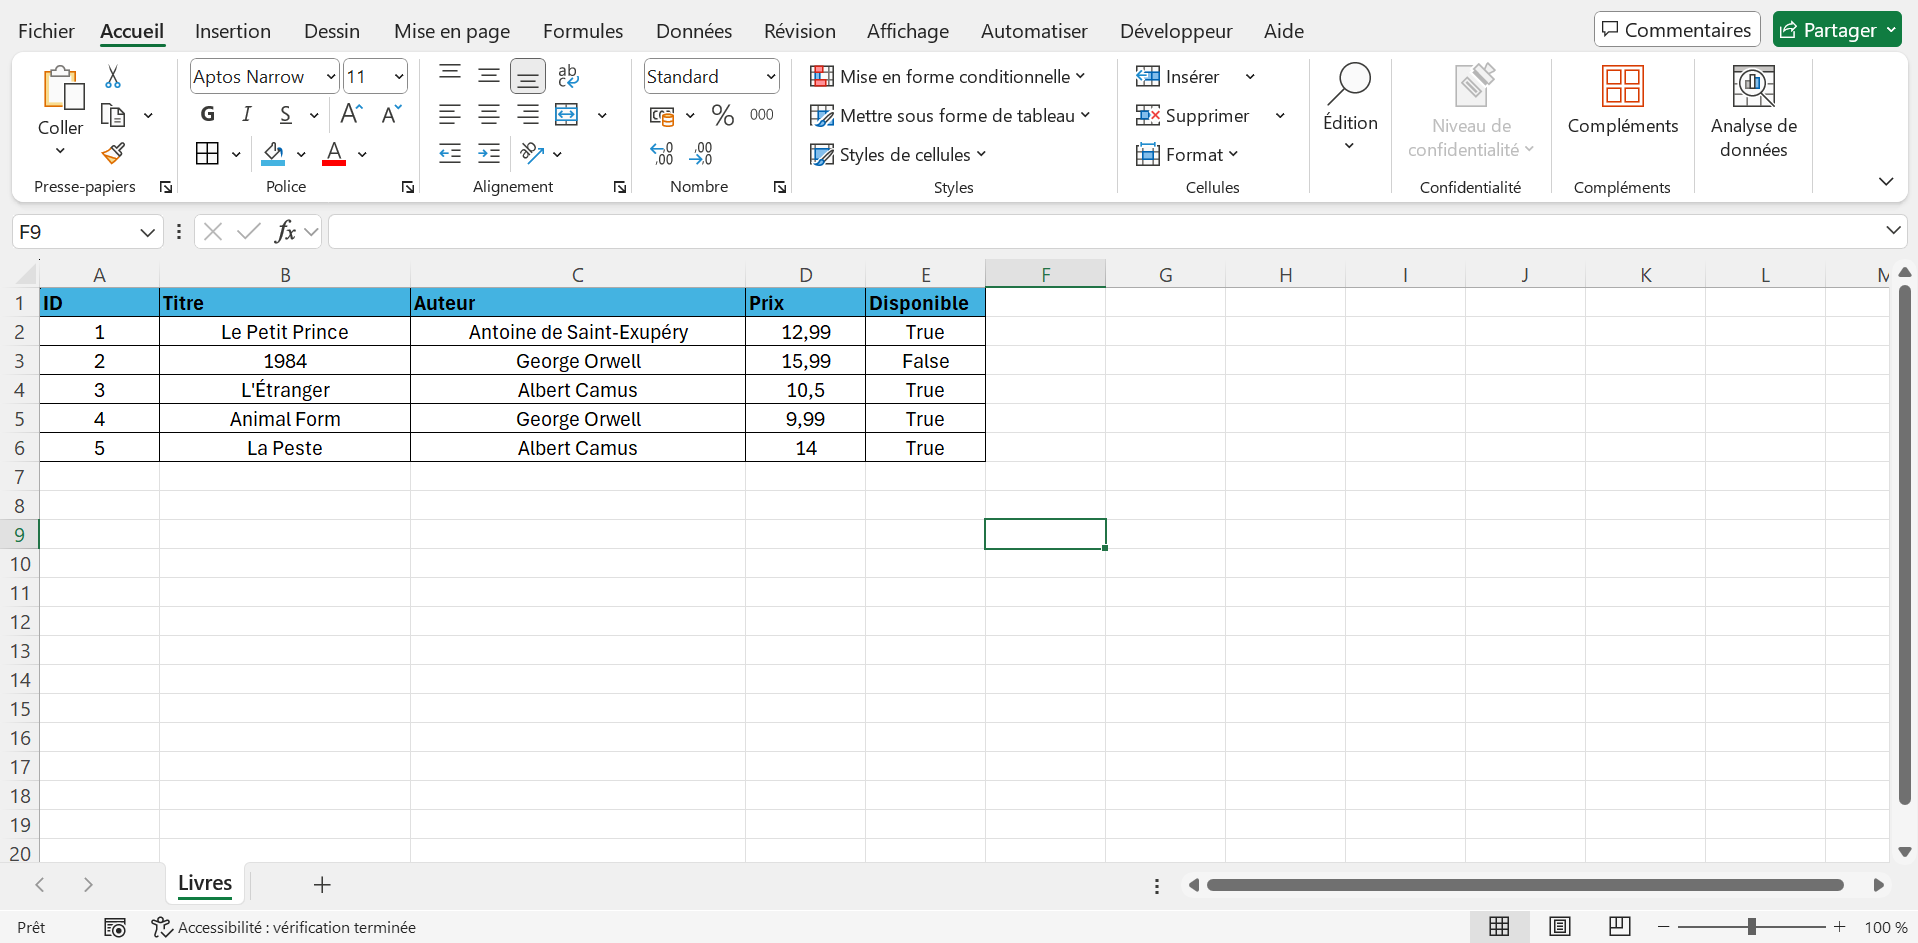Click the Insérer cells button
1918x943 pixels.
(x=1178, y=77)
